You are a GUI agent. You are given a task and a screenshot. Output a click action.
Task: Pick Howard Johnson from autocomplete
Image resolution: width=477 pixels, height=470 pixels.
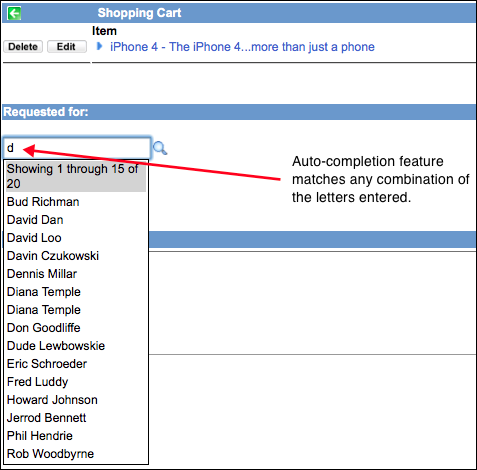(76, 400)
